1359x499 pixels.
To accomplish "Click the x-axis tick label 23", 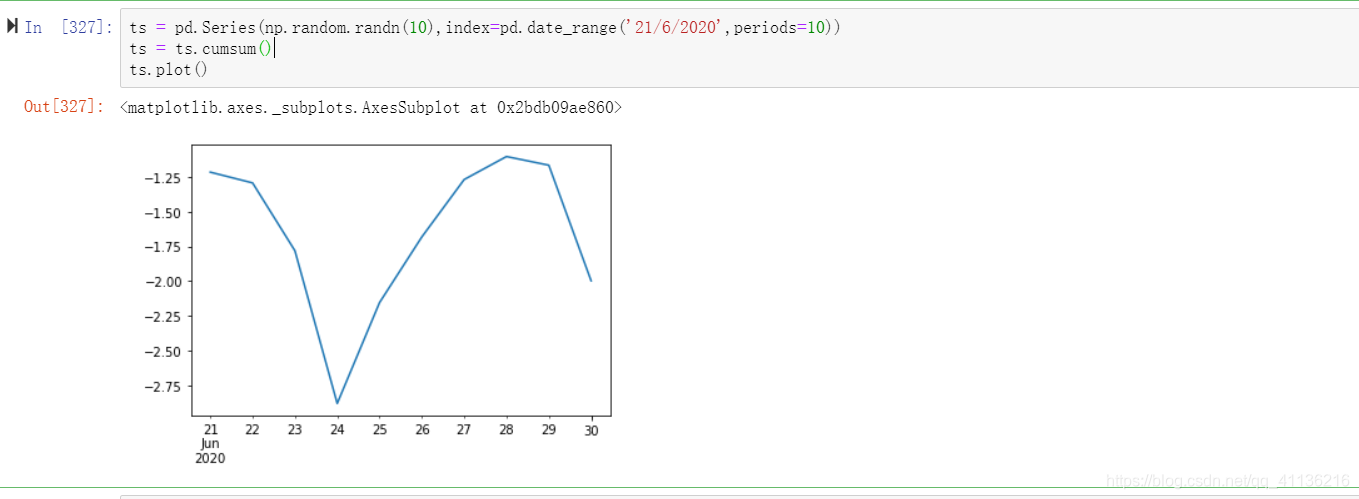I will coord(294,429).
